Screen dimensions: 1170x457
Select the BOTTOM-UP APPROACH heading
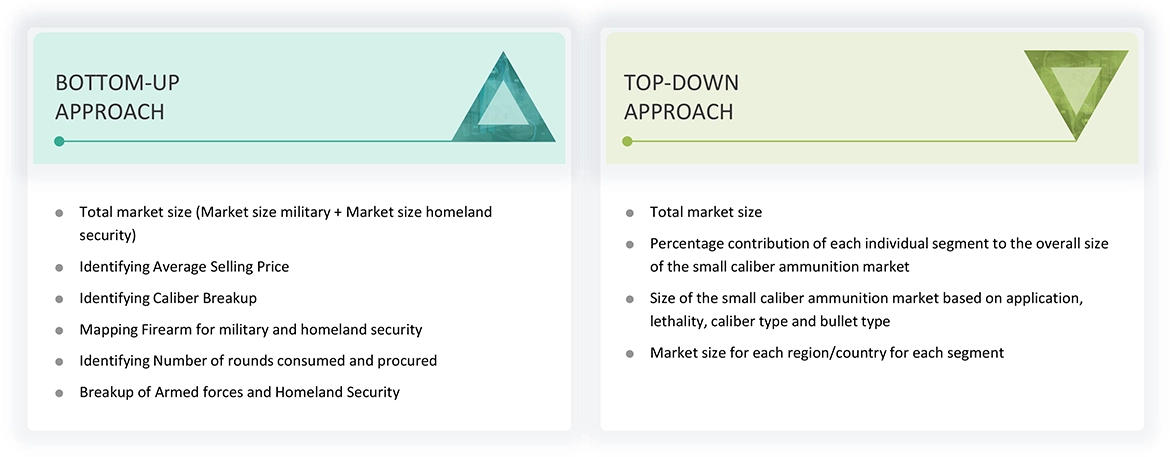click(x=118, y=97)
